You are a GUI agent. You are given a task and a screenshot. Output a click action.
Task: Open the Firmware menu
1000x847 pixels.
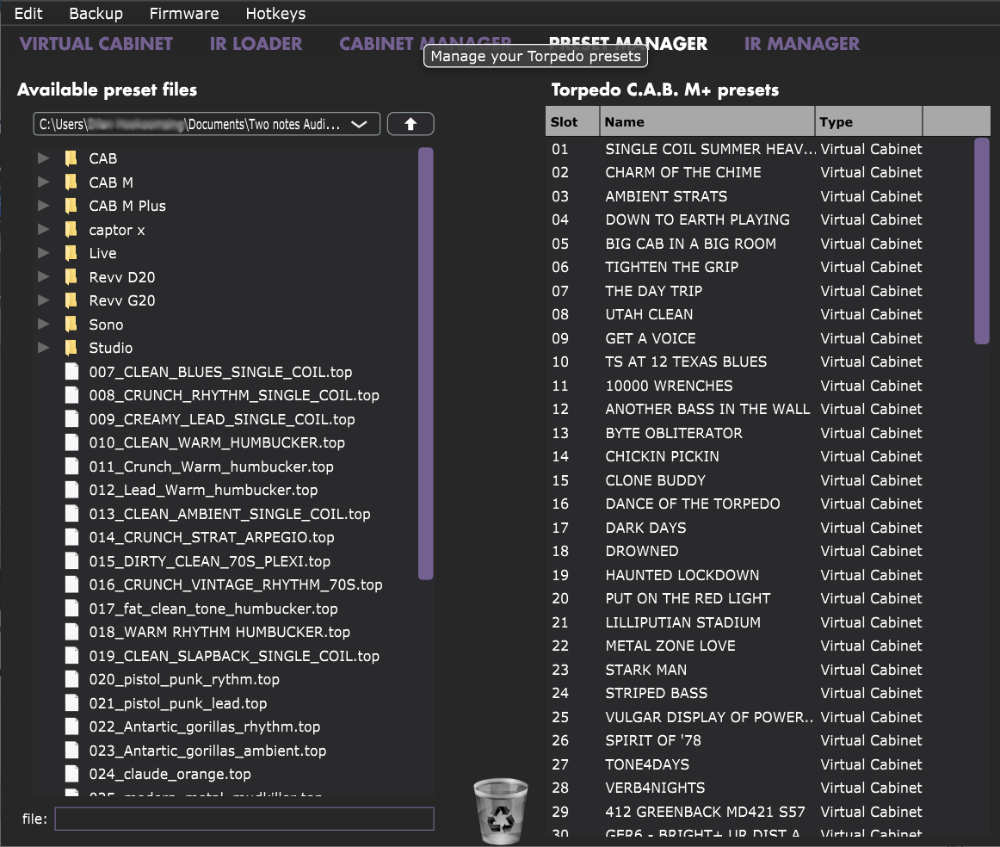[x=184, y=13]
